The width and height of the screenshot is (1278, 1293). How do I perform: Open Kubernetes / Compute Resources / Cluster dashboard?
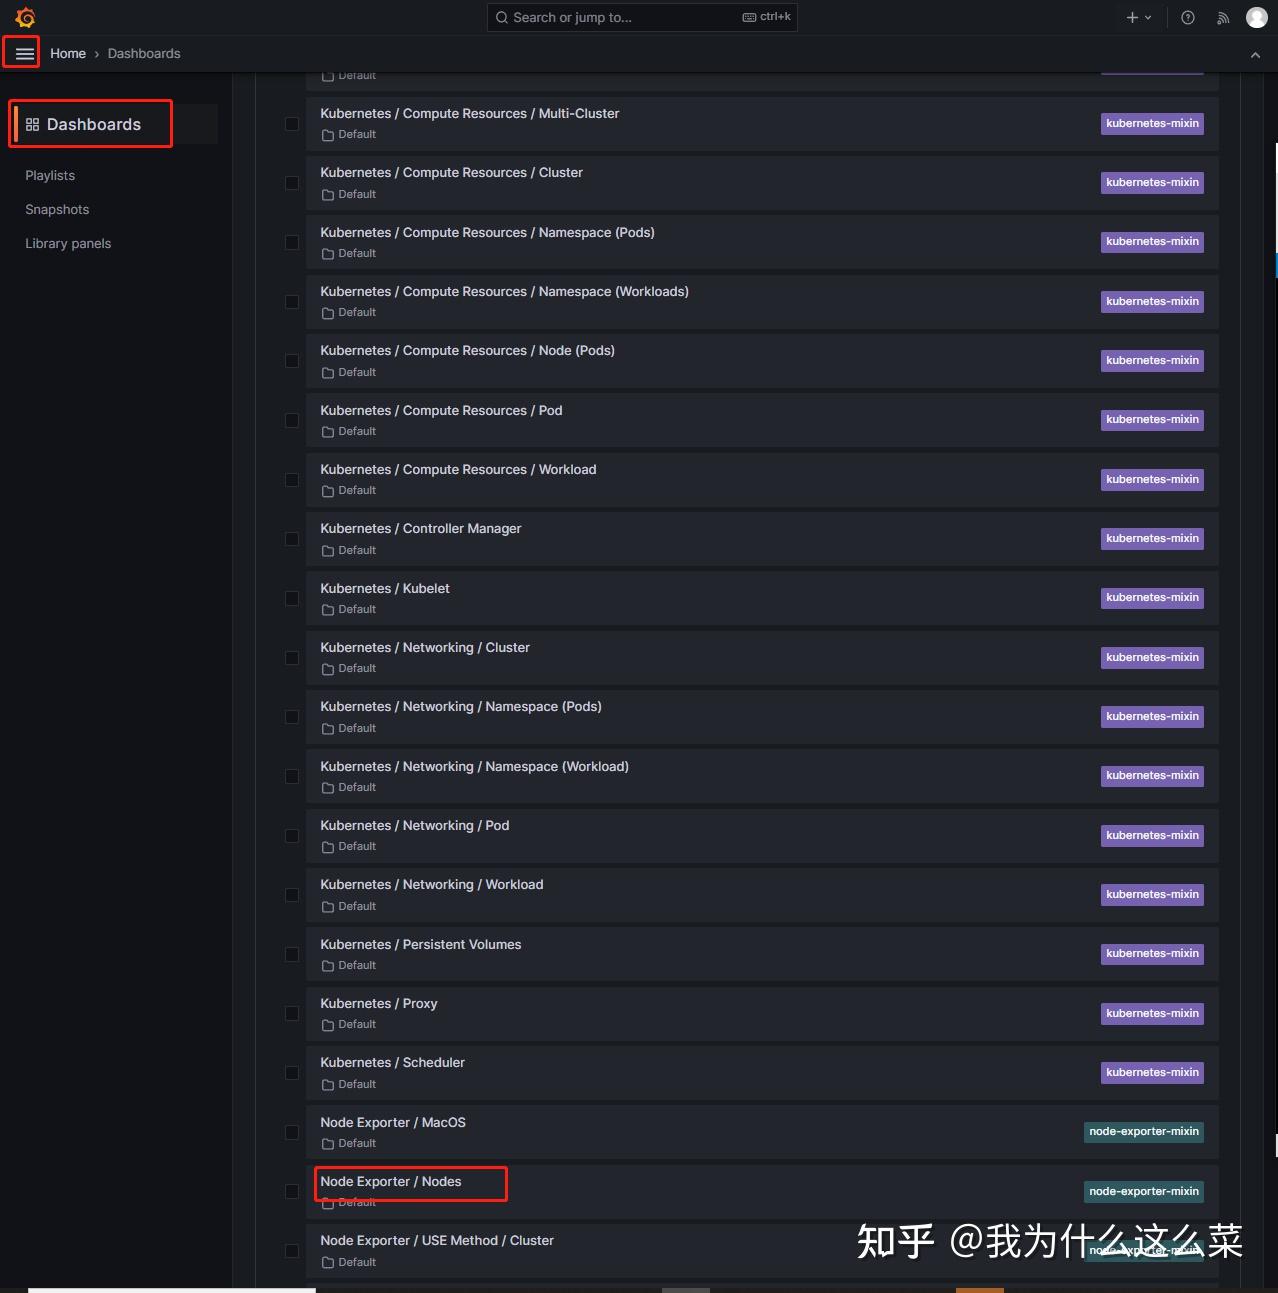coord(451,173)
